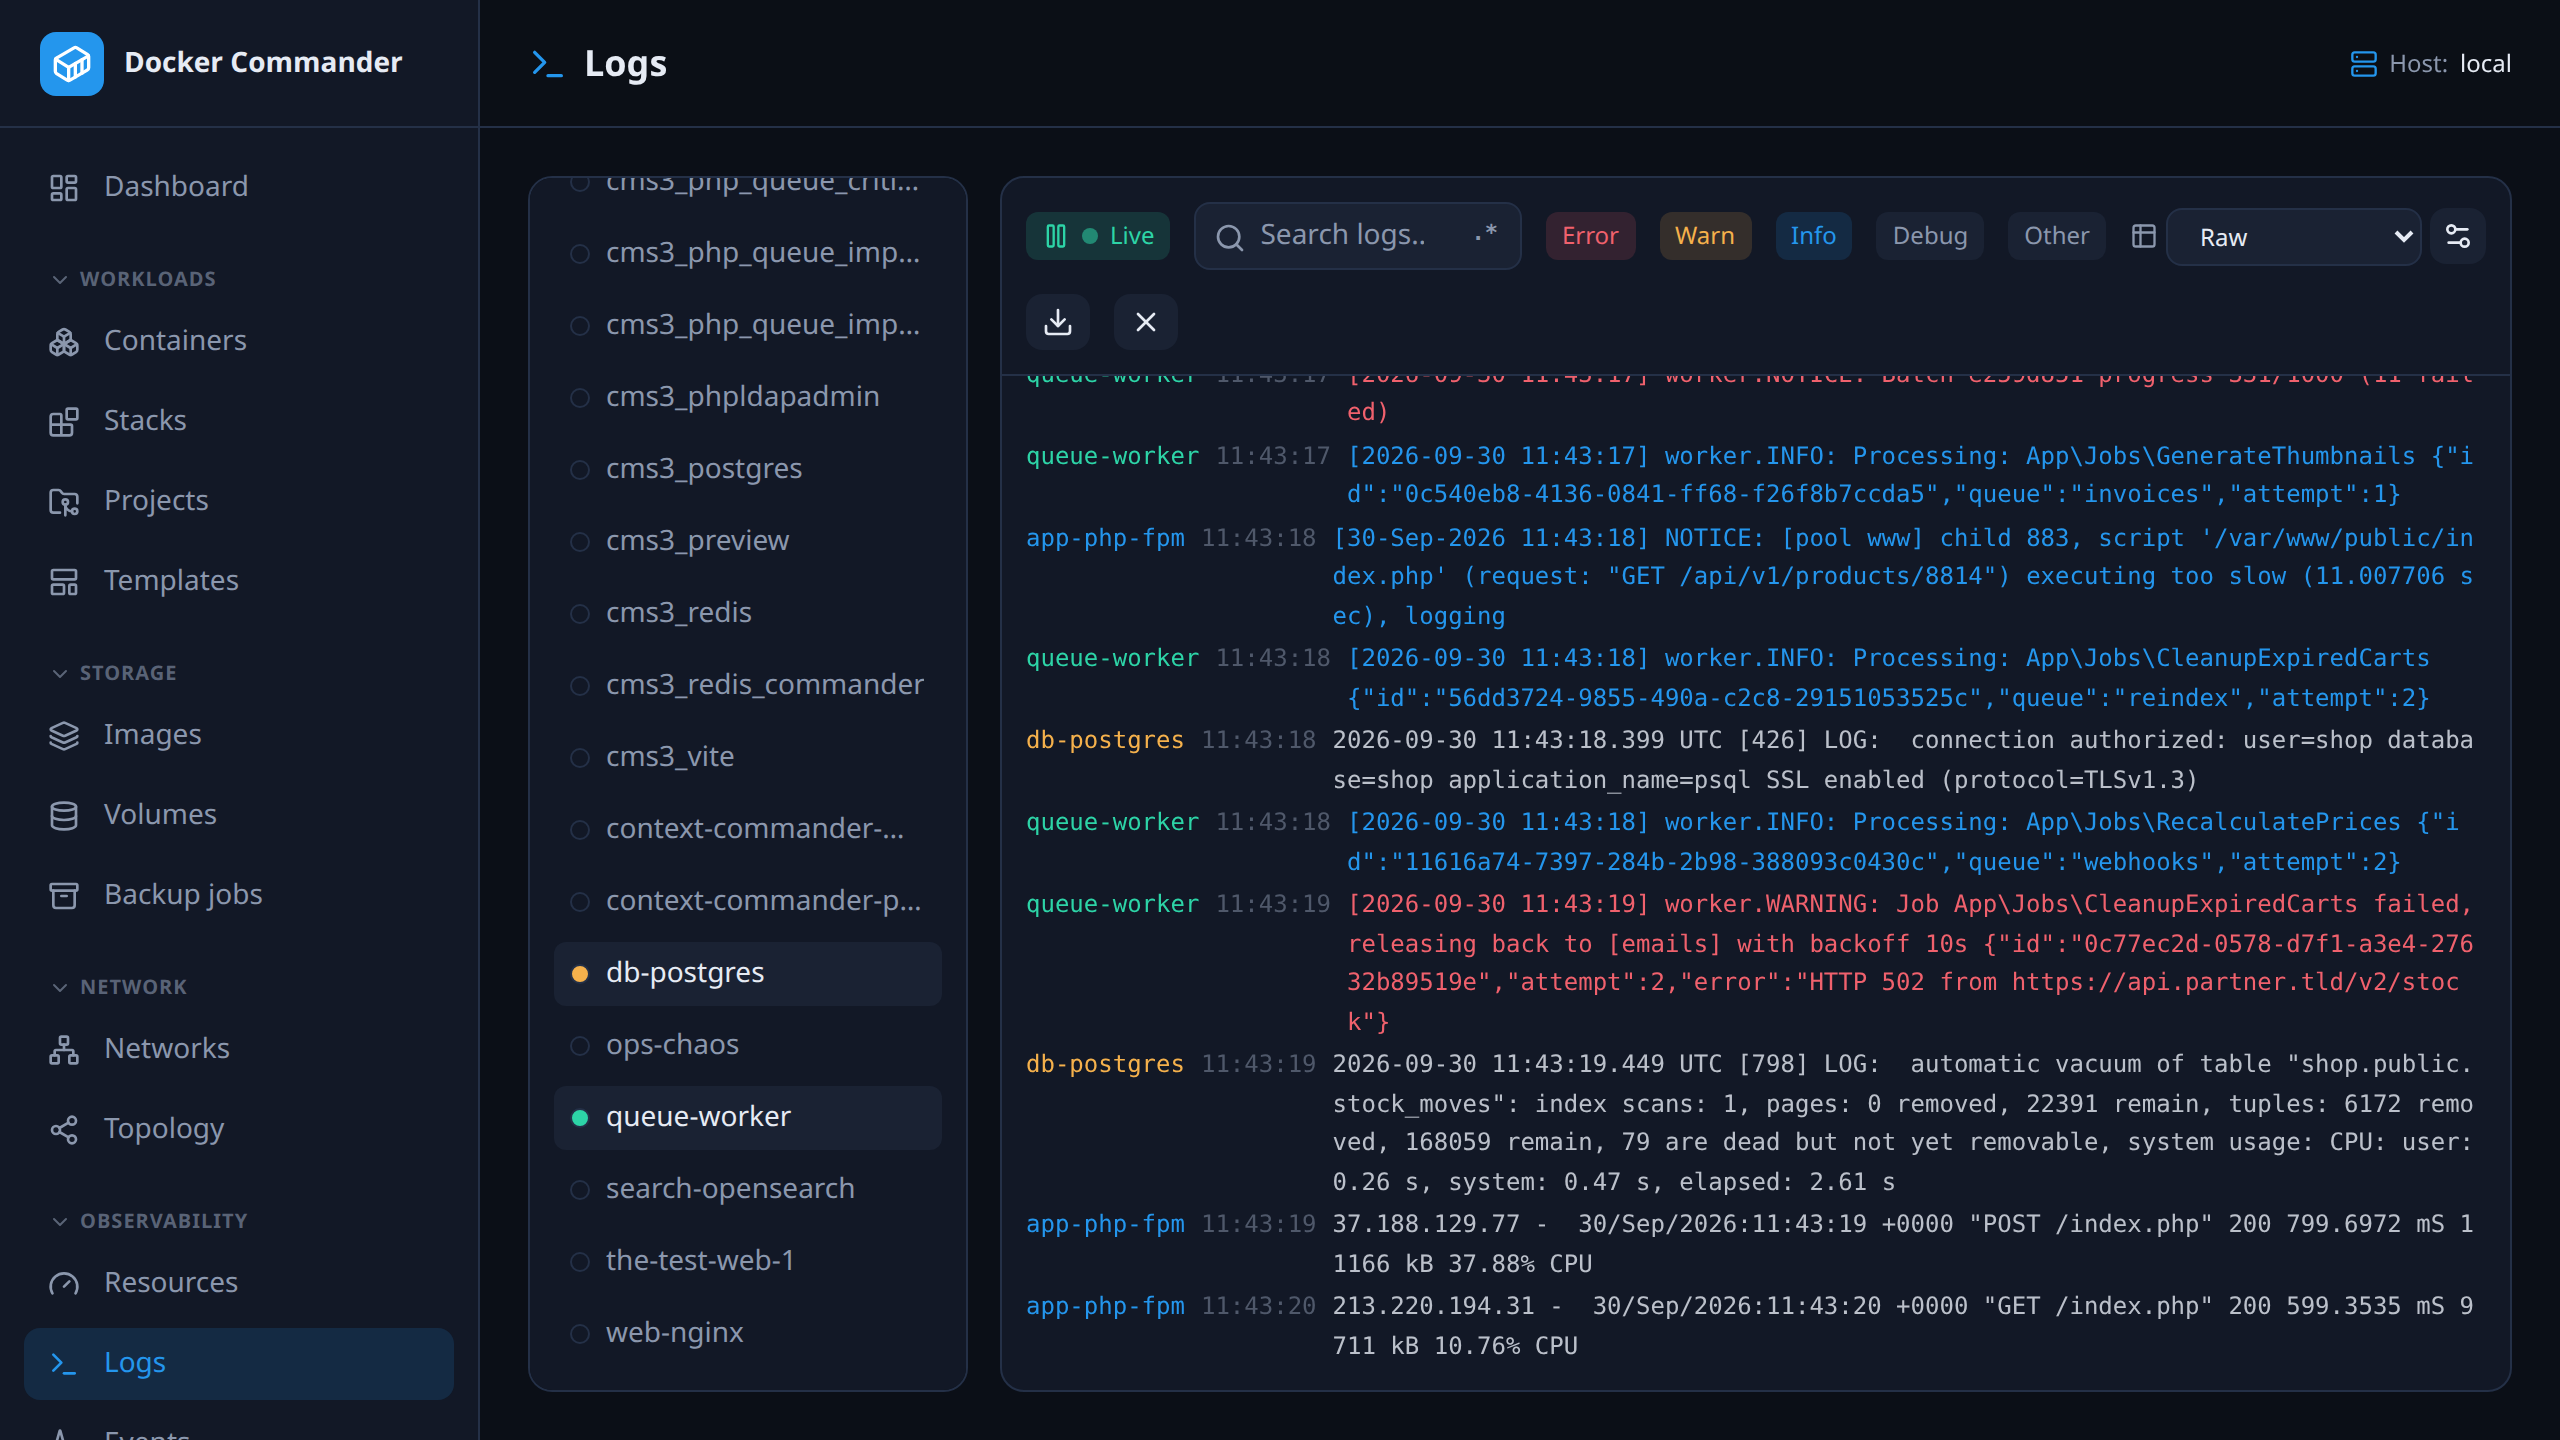Open Resources in sidebar
This screenshot has height=1440, width=2560.
click(x=239, y=1282)
